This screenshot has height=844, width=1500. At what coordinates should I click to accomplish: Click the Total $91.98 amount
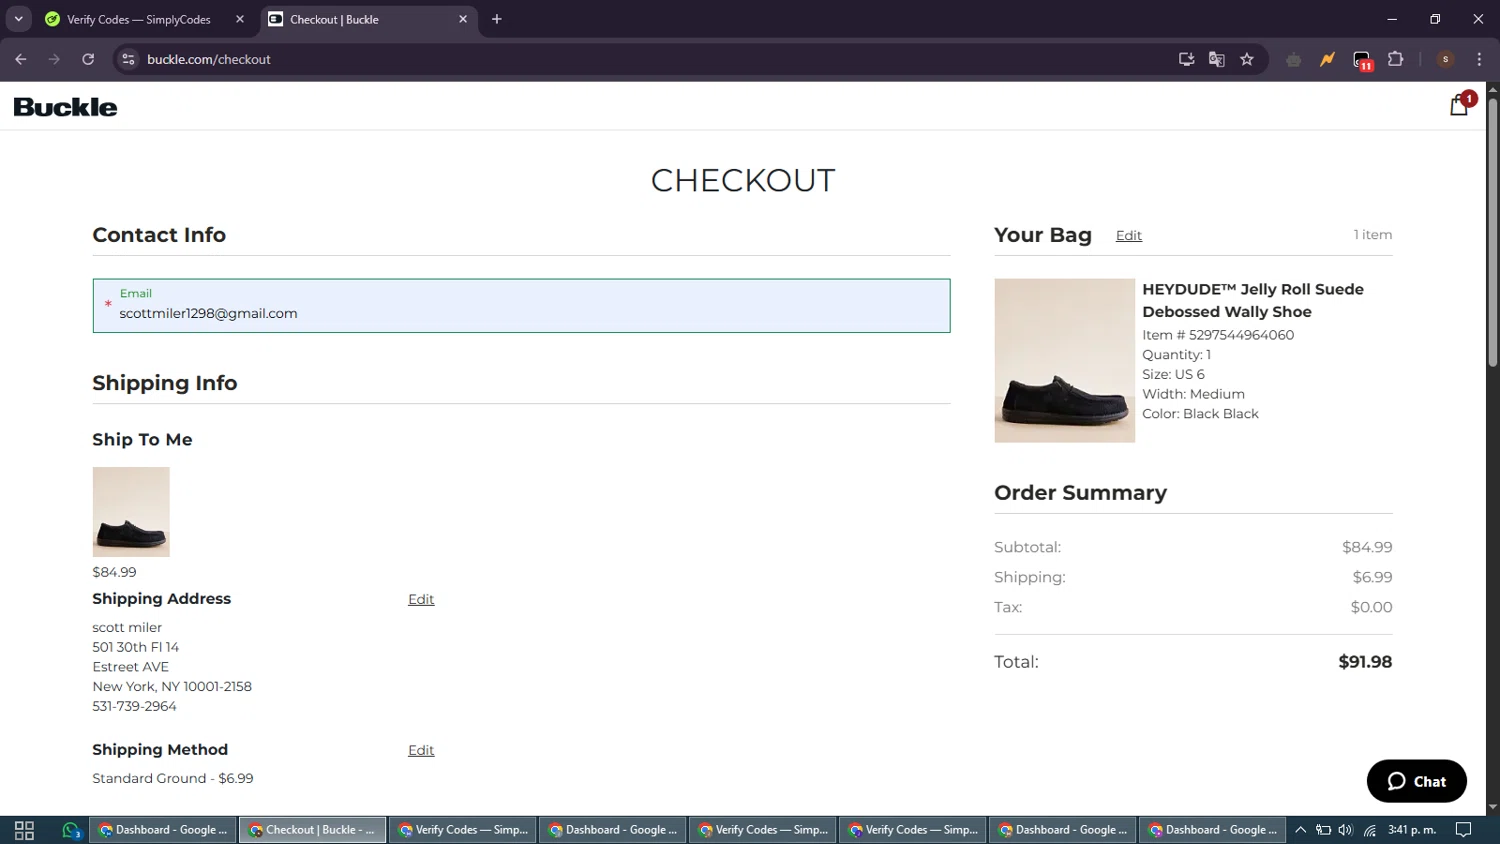1365,662
